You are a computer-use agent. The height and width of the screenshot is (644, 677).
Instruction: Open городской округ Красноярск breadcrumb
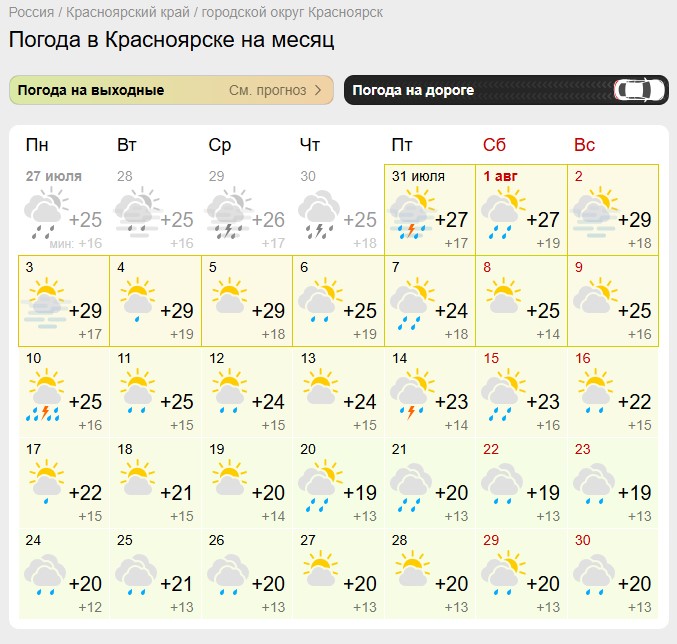coord(292,13)
